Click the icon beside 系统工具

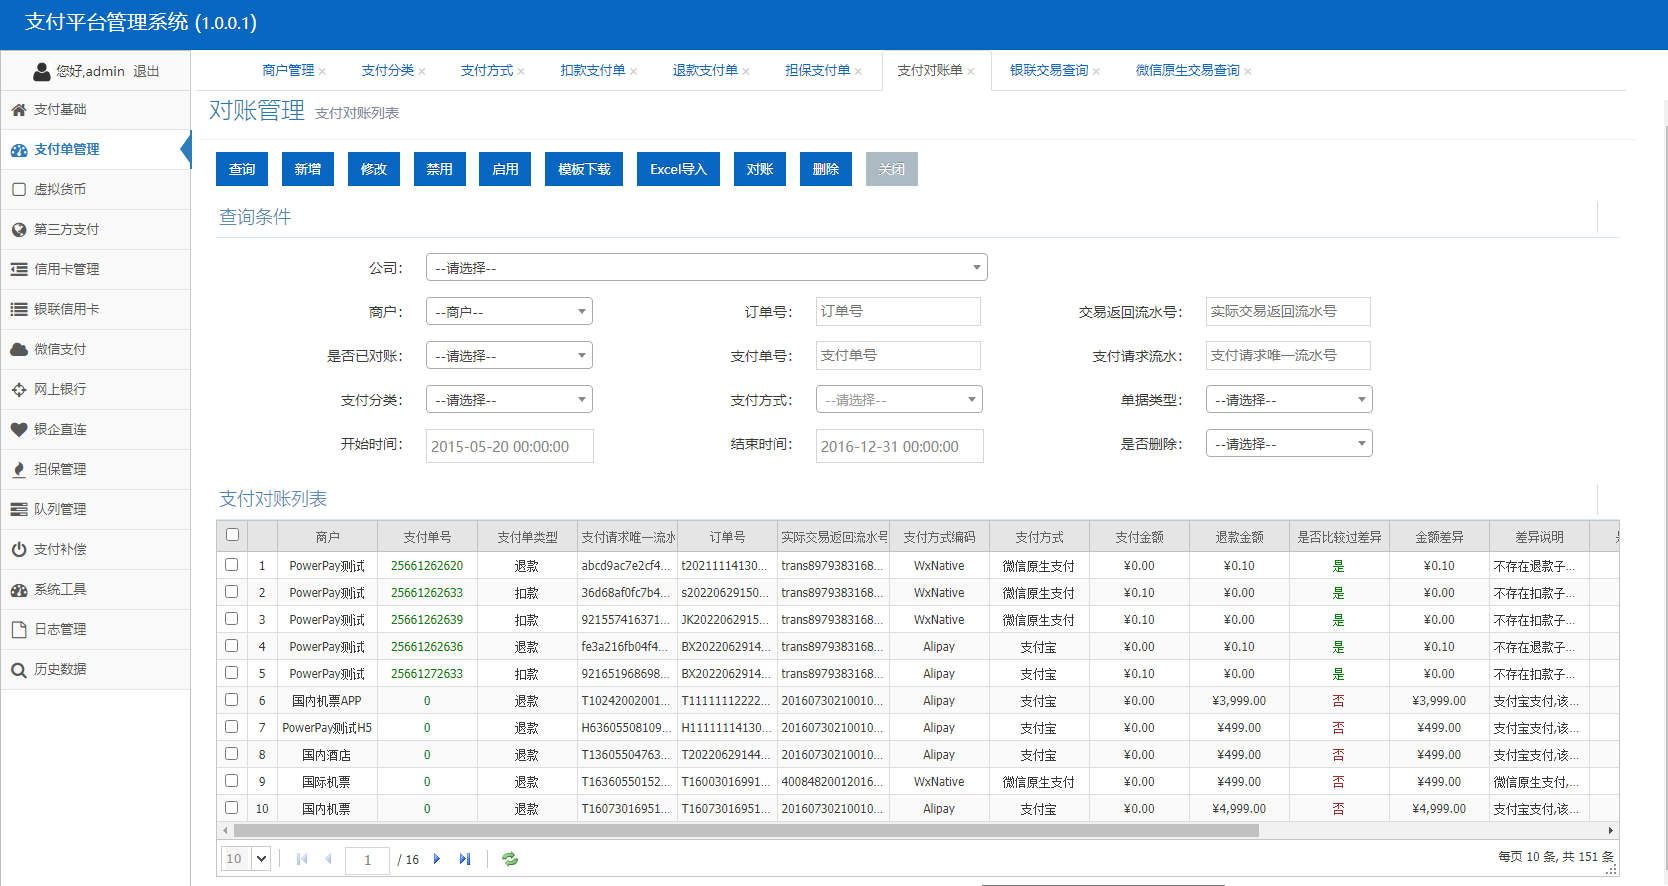19,590
